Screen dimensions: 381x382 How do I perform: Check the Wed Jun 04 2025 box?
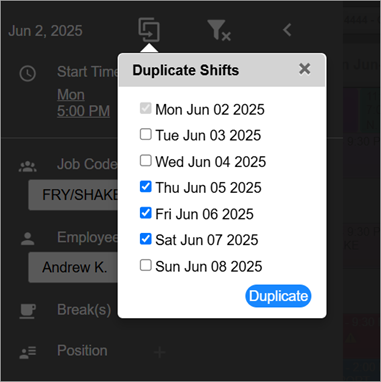pos(146,160)
